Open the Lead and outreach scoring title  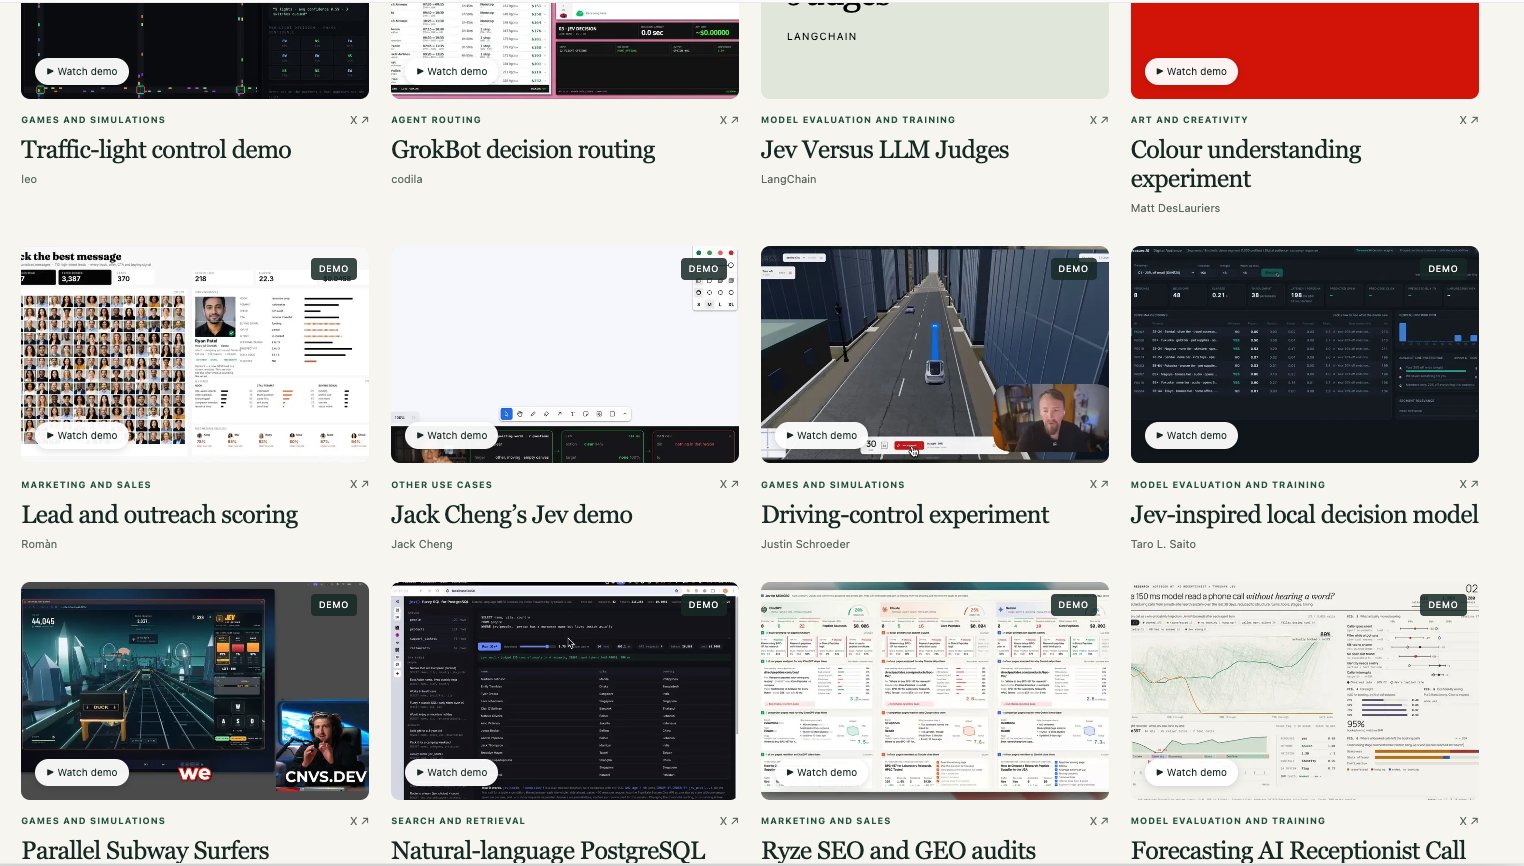[160, 515]
